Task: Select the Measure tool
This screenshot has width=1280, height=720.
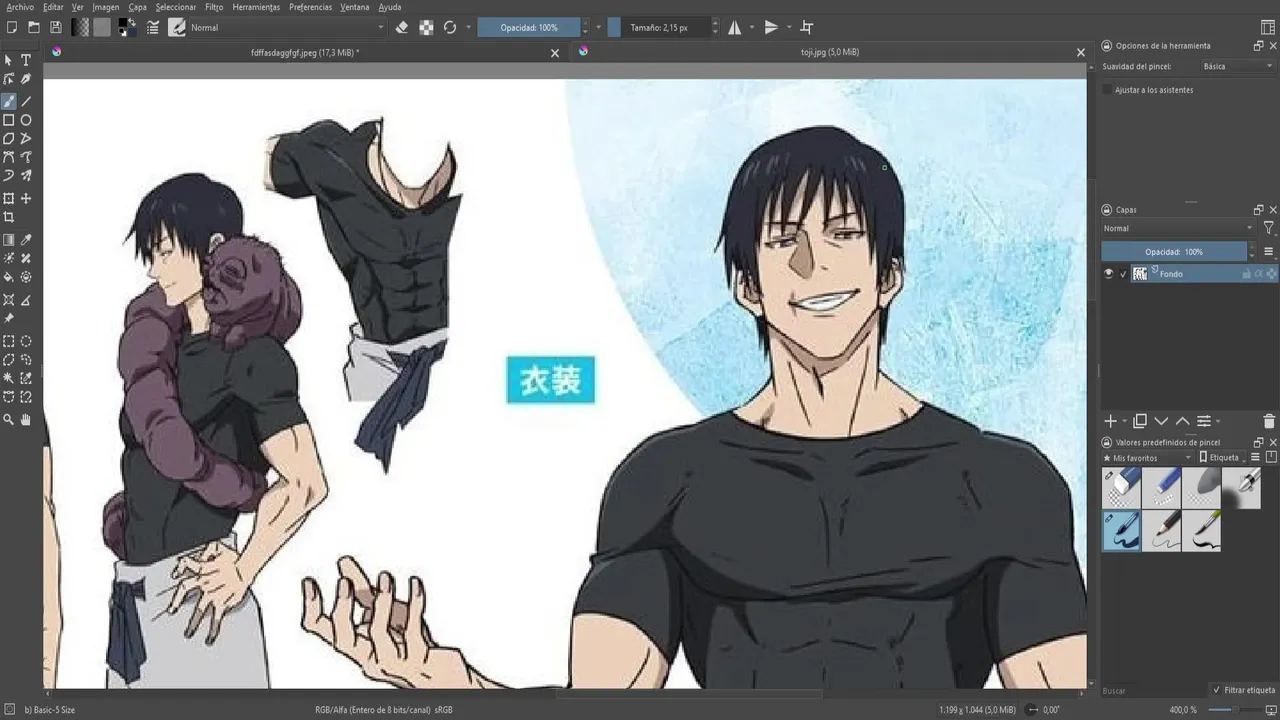Action: (x=26, y=300)
